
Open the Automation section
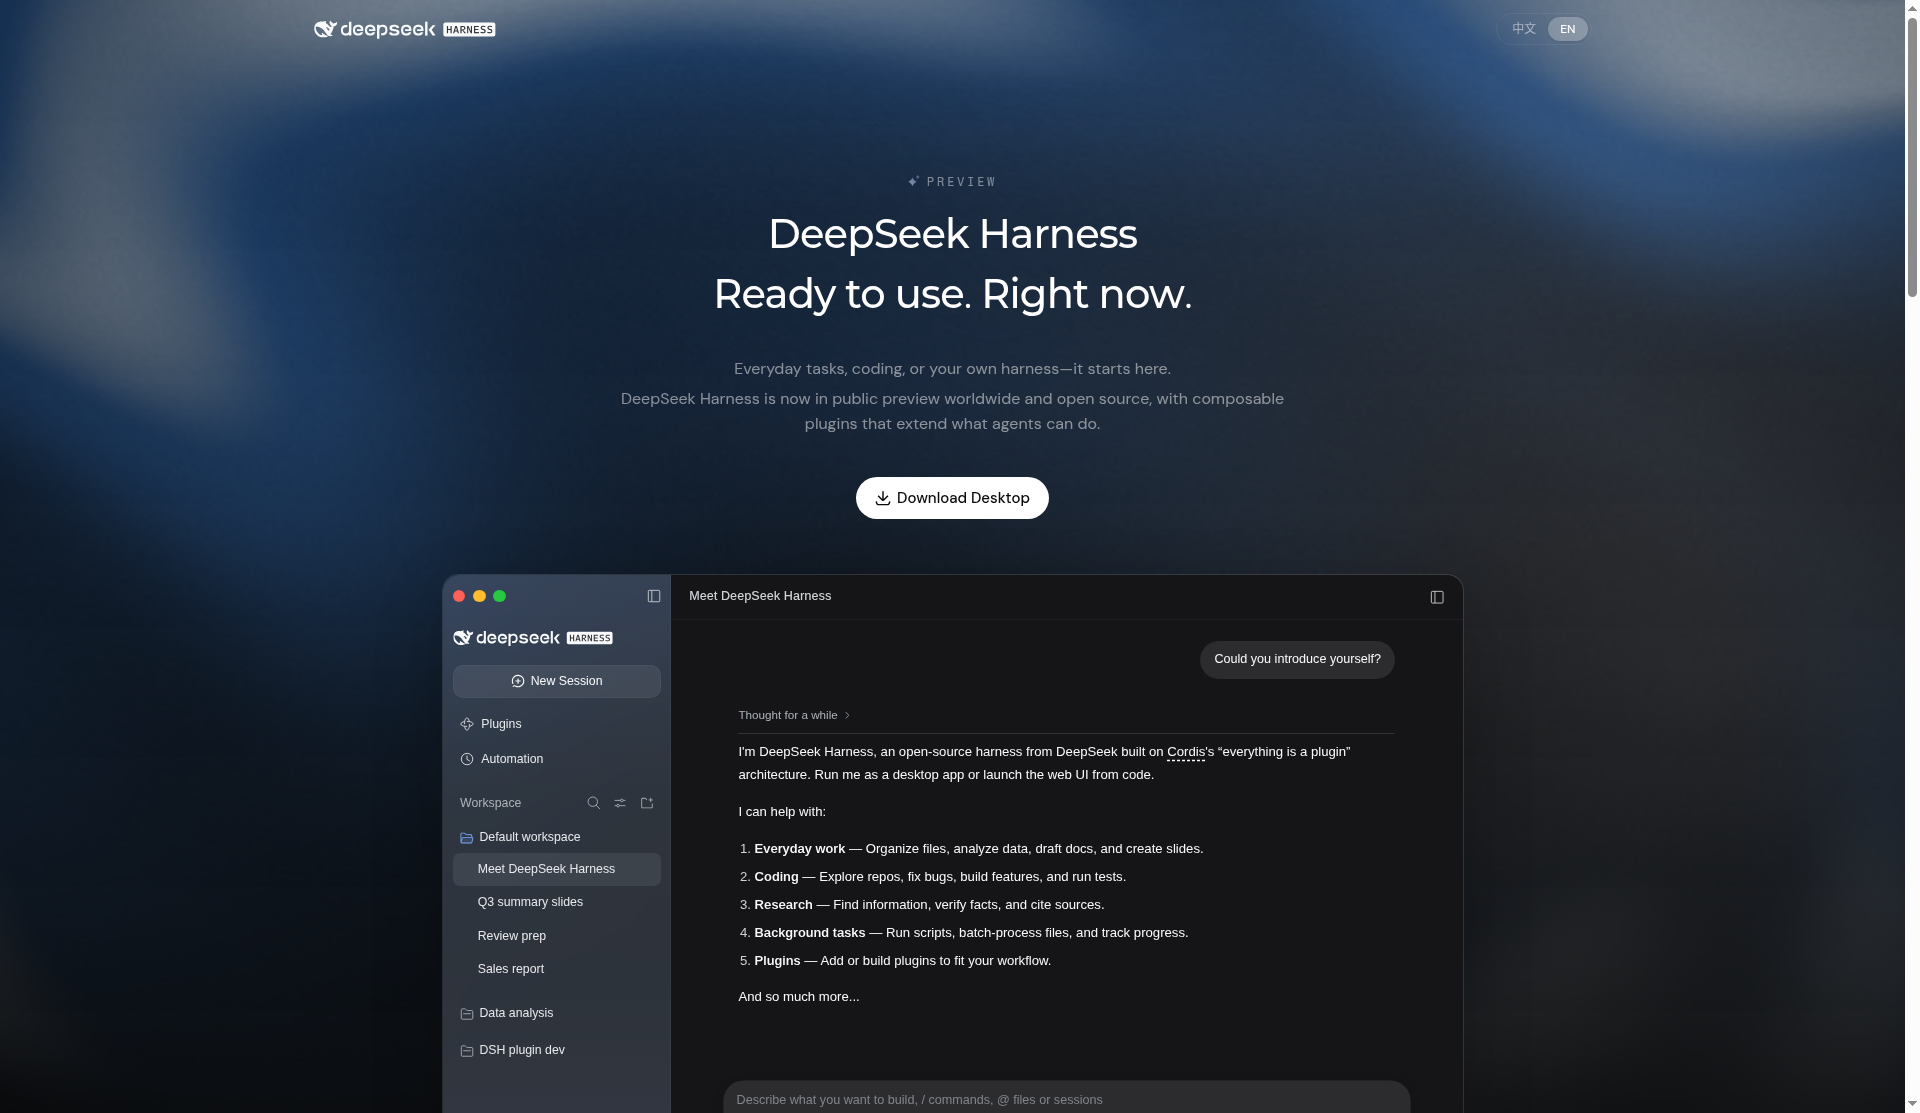557,759
